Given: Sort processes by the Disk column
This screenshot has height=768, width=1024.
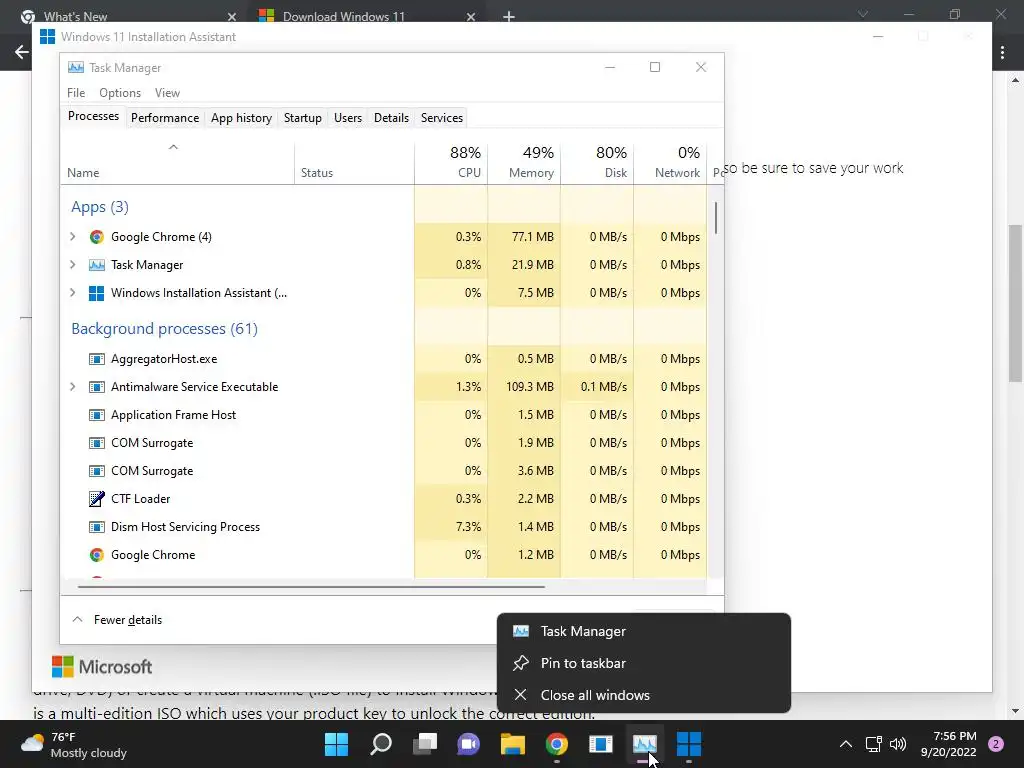Looking at the screenshot, I should click(597, 163).
